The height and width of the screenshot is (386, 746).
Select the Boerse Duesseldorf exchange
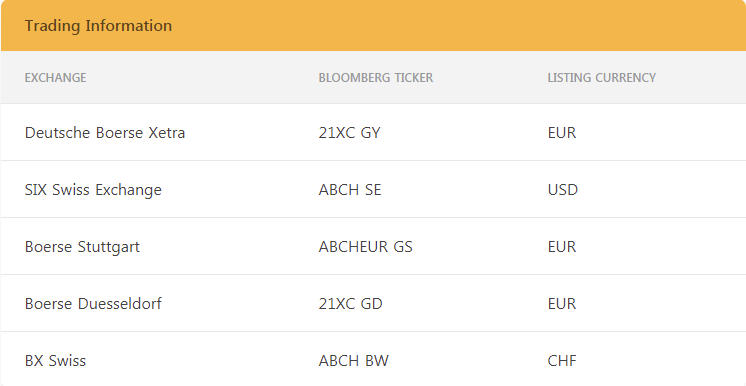pyautogui.click(x=93, y=304)
